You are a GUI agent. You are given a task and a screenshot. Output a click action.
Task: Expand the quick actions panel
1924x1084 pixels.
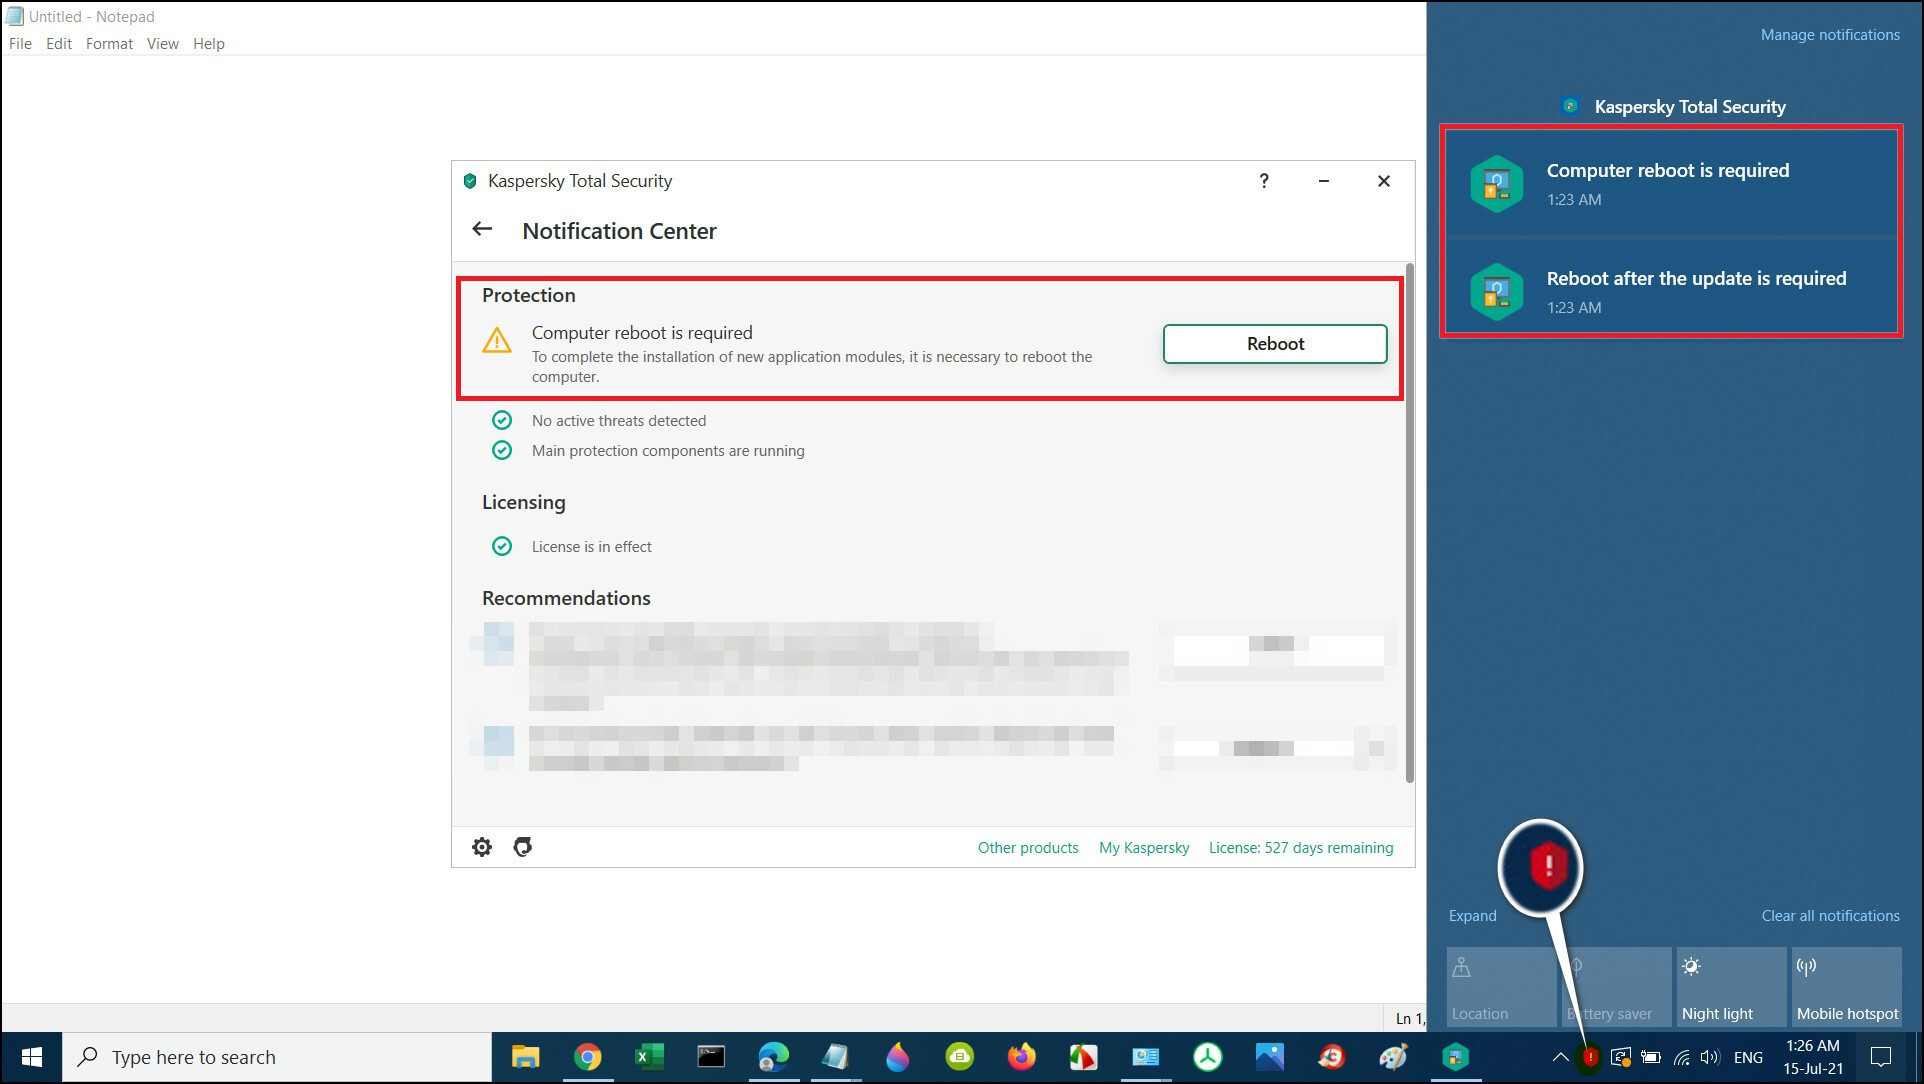coord(1472,916)
